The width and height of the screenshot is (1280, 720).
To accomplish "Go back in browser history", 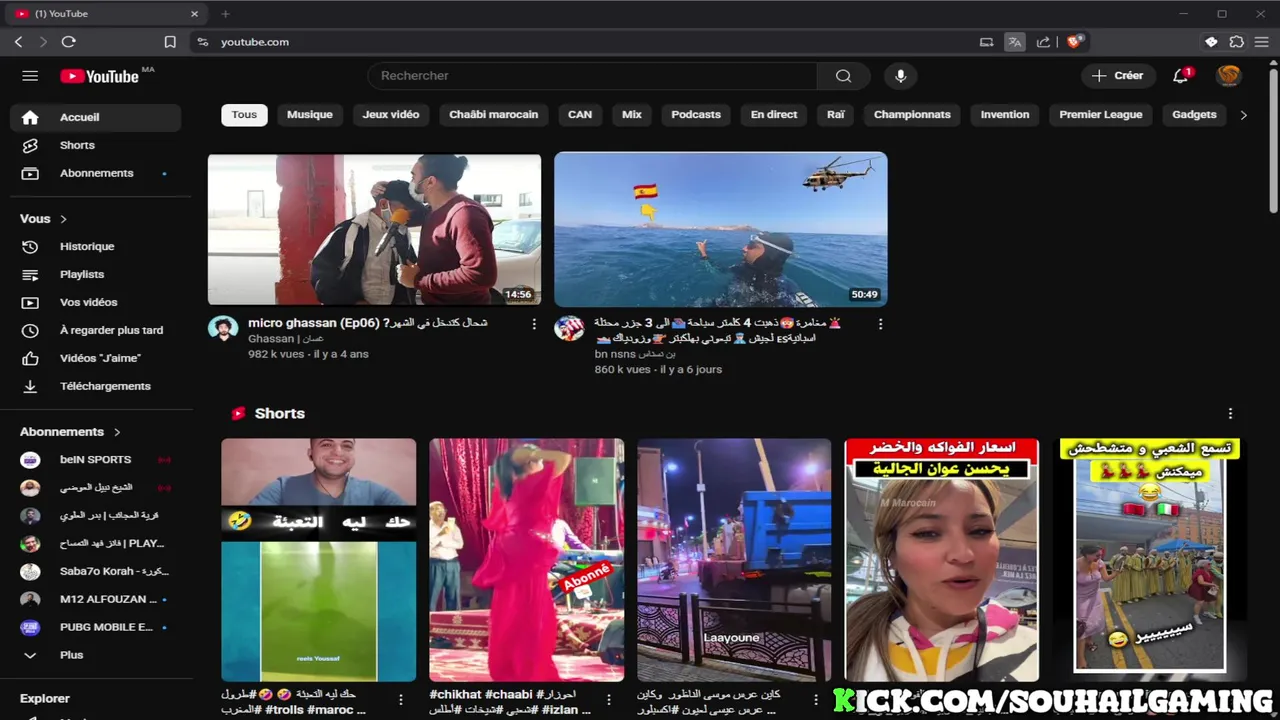I will (18, 42).
